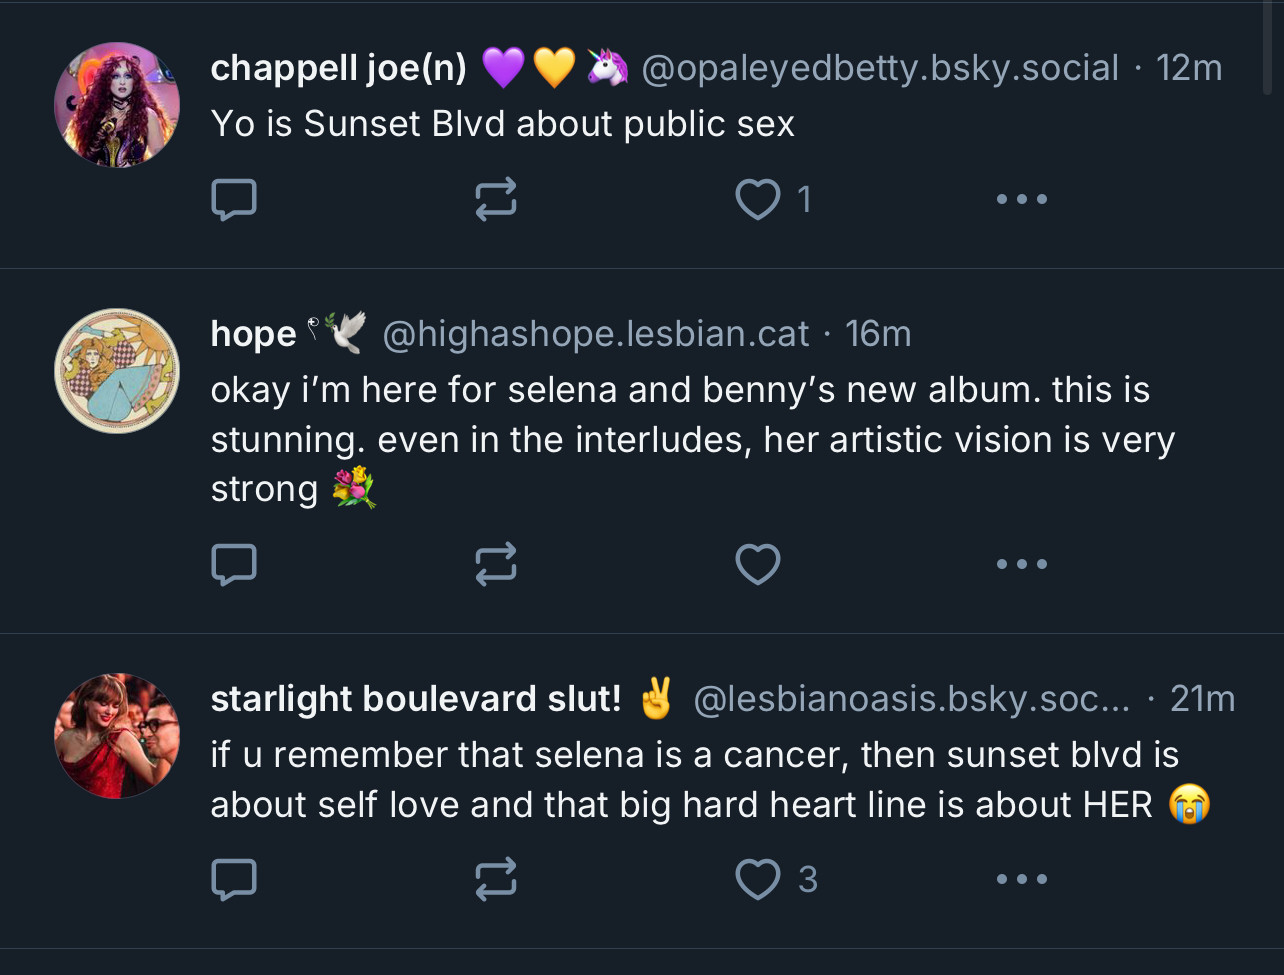The height and width of the screenshot is (975, 1284).
Task: Open more options on starlight boulevard slut's post
Action: point(1022,879)
